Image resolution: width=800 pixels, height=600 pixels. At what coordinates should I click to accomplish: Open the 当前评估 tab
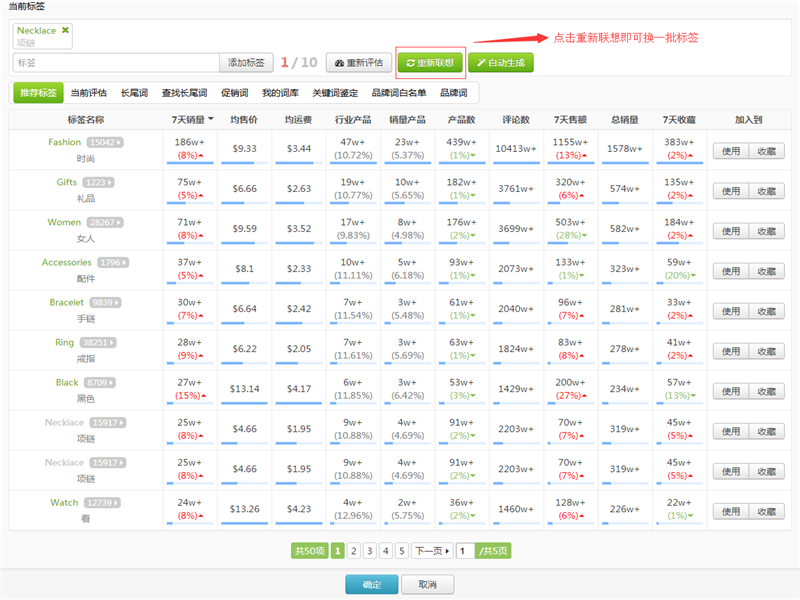point(89,93)
